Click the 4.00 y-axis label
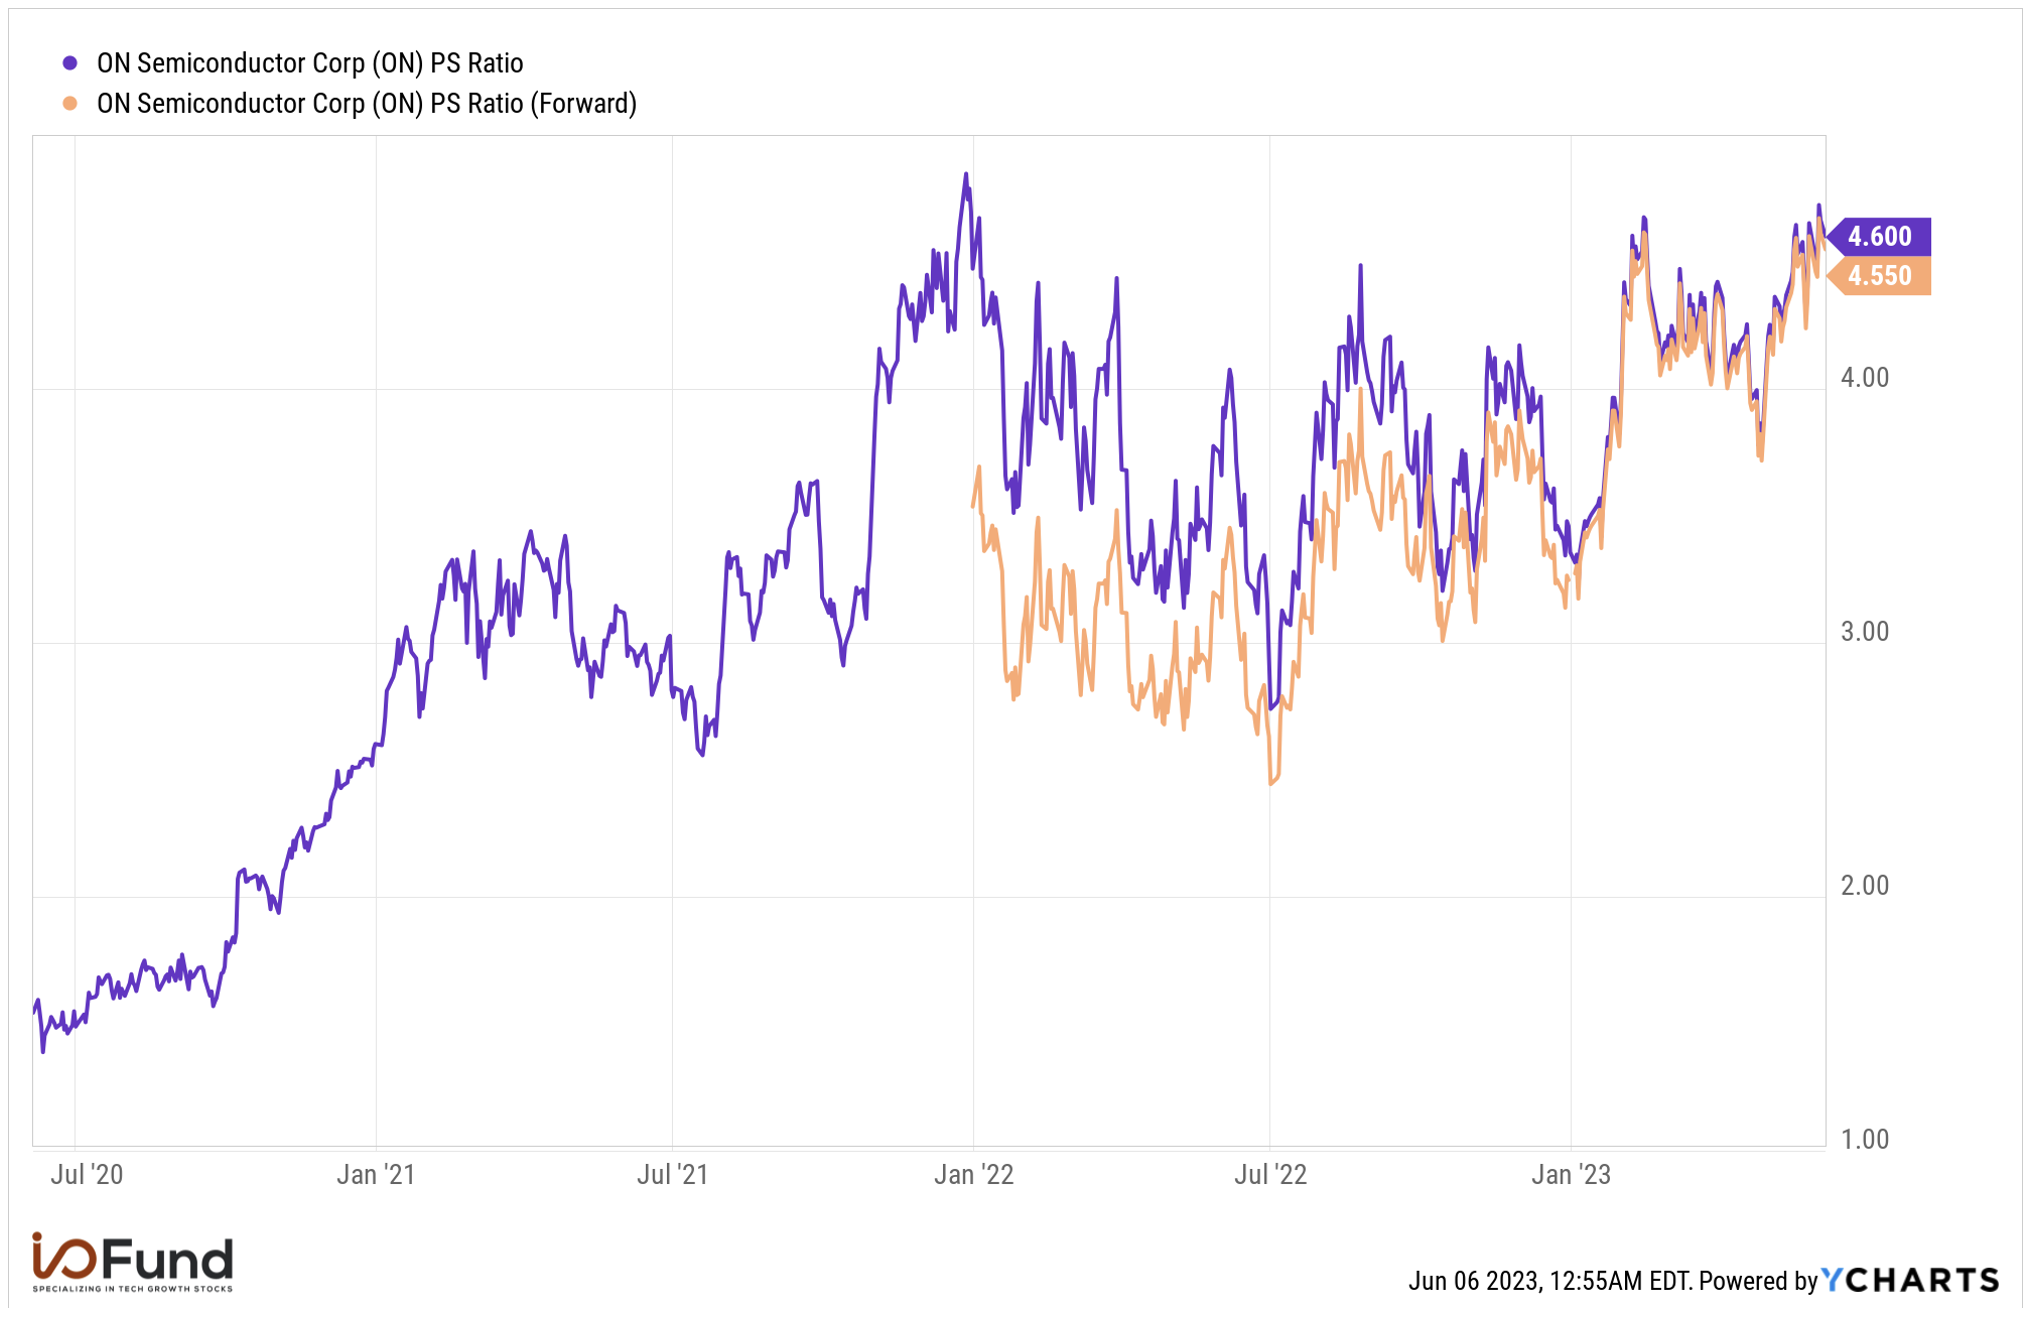The width and height of the screenshot is (2030, 1332). point(1865,378)
